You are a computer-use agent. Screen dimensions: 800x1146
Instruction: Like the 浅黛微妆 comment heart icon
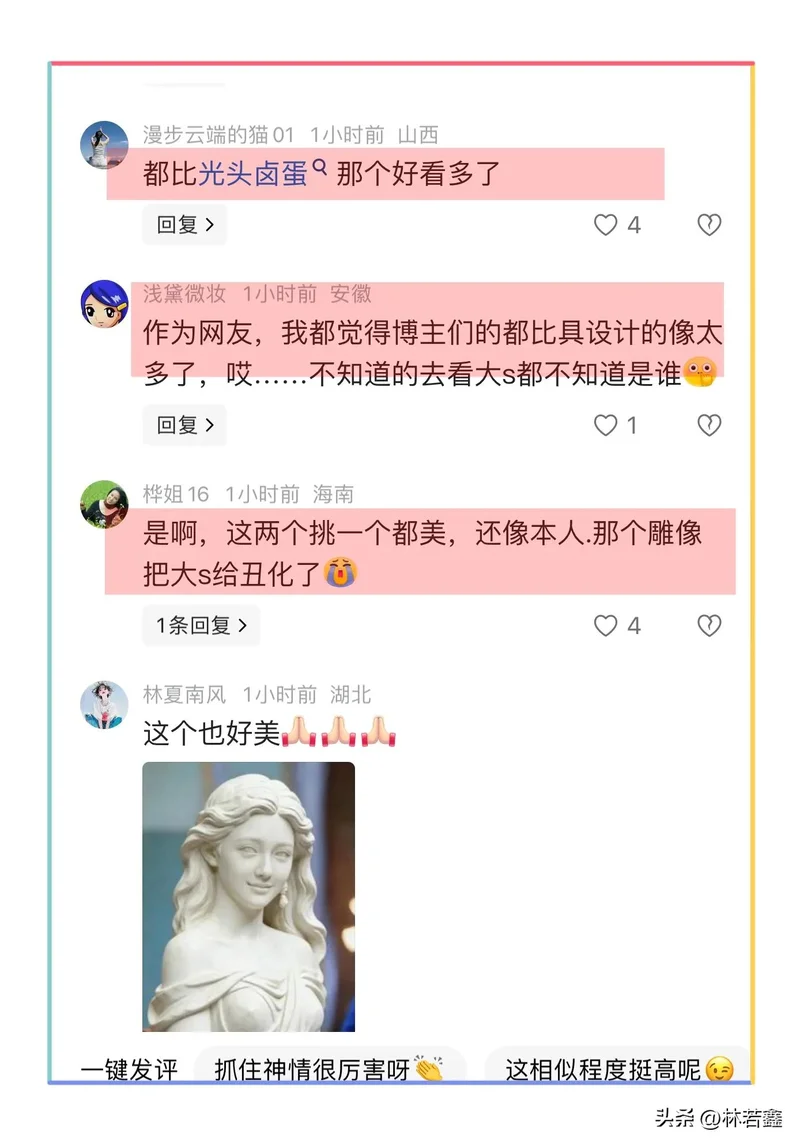pos(606,425)
